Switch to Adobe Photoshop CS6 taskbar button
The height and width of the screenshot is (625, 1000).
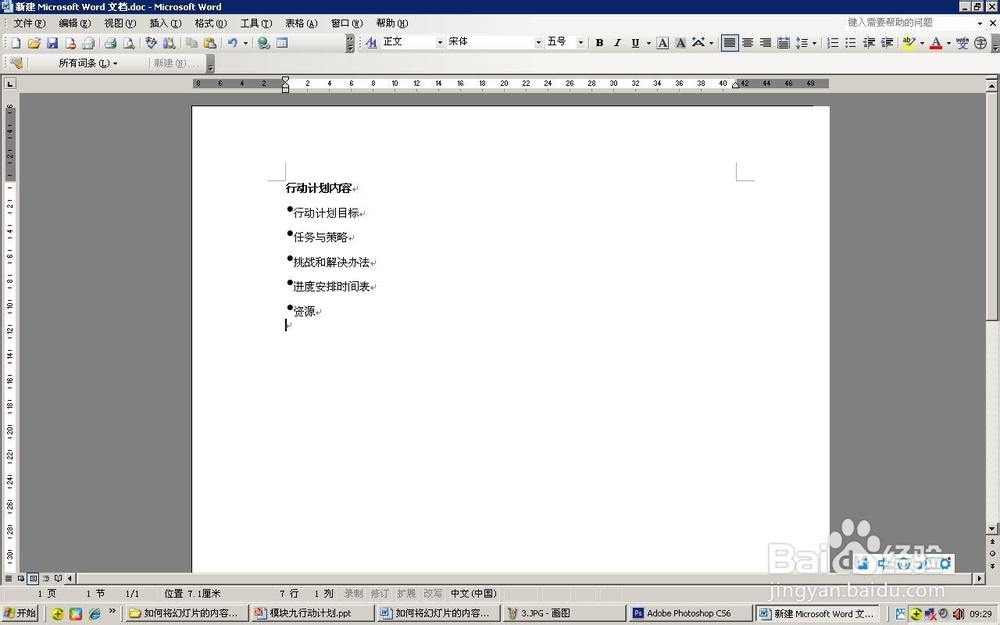tap(689, 613)
